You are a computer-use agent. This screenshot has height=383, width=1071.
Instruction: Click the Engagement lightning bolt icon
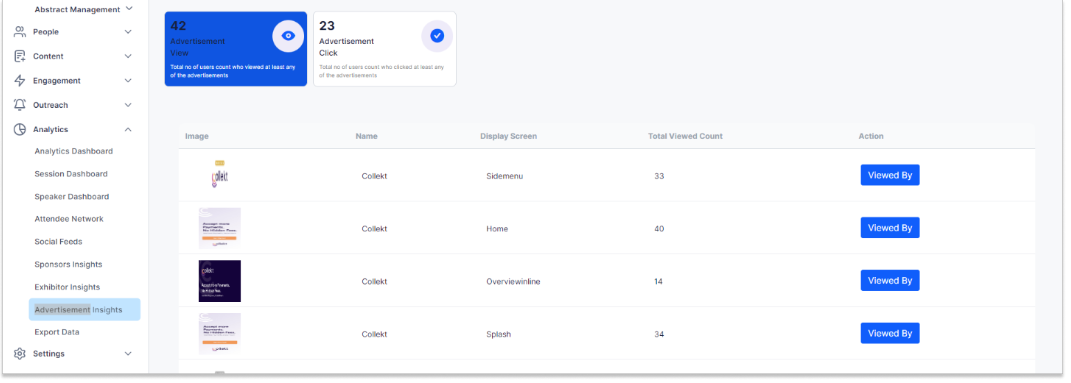(x=20, y=81)
